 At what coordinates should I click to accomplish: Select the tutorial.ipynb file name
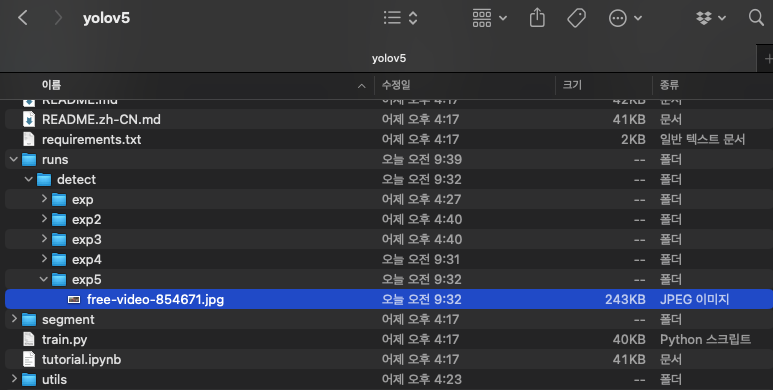pos(81,359)
